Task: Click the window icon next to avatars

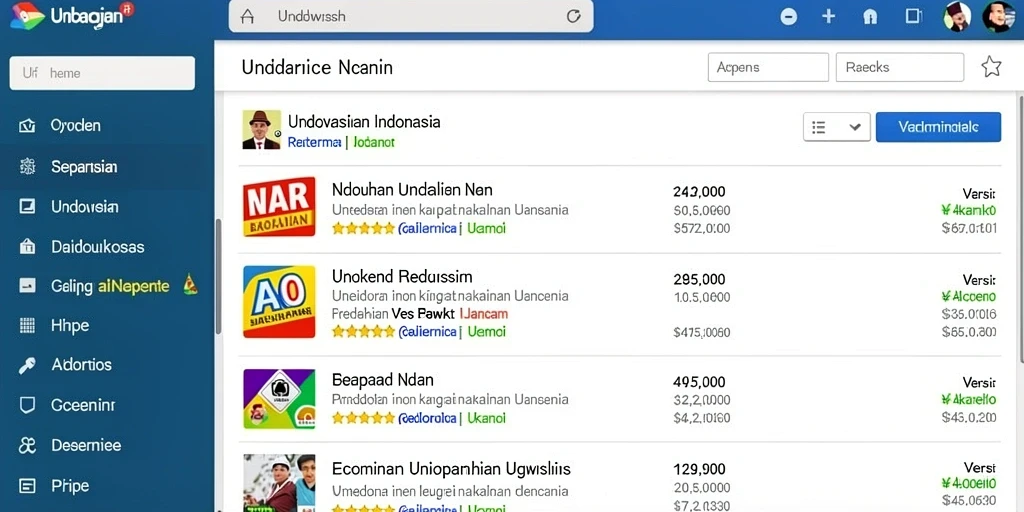Action: (x=912, y=16)
